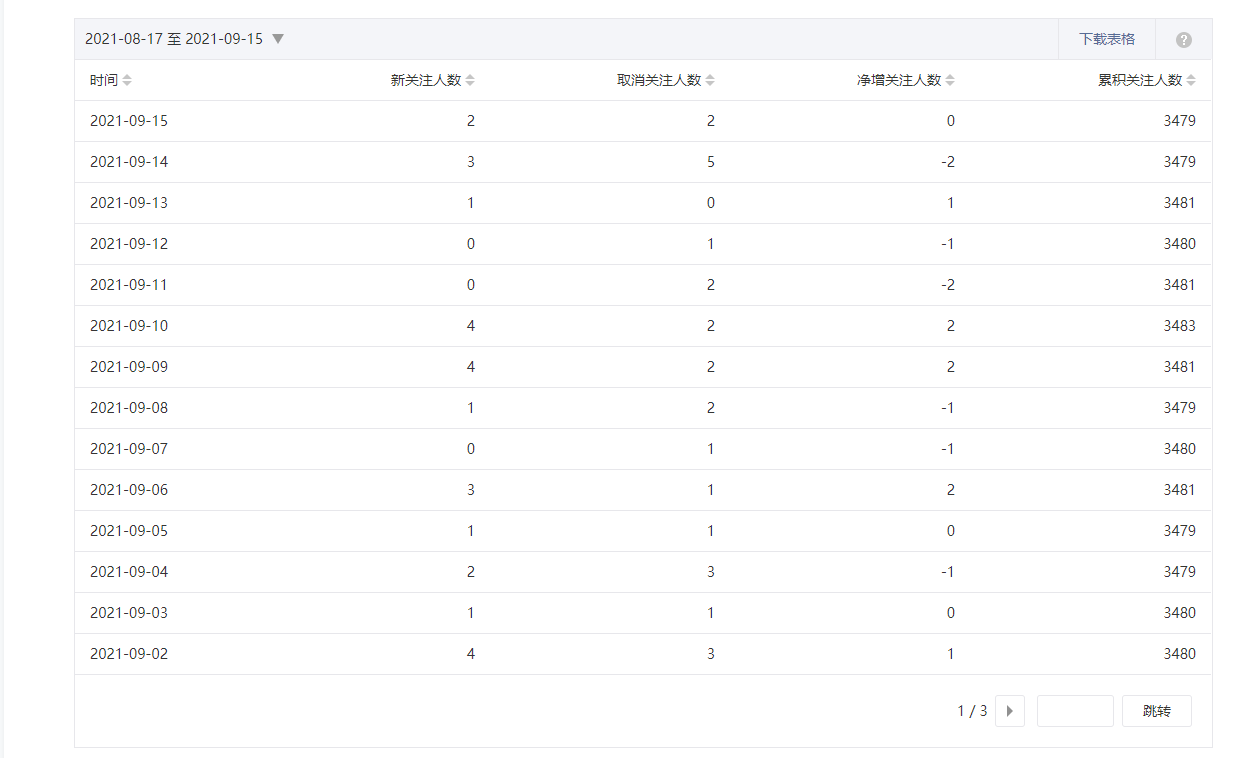
Task: Click the 2021-08-17 至 2021-09-15 date range
Action: tap(174, 39)
